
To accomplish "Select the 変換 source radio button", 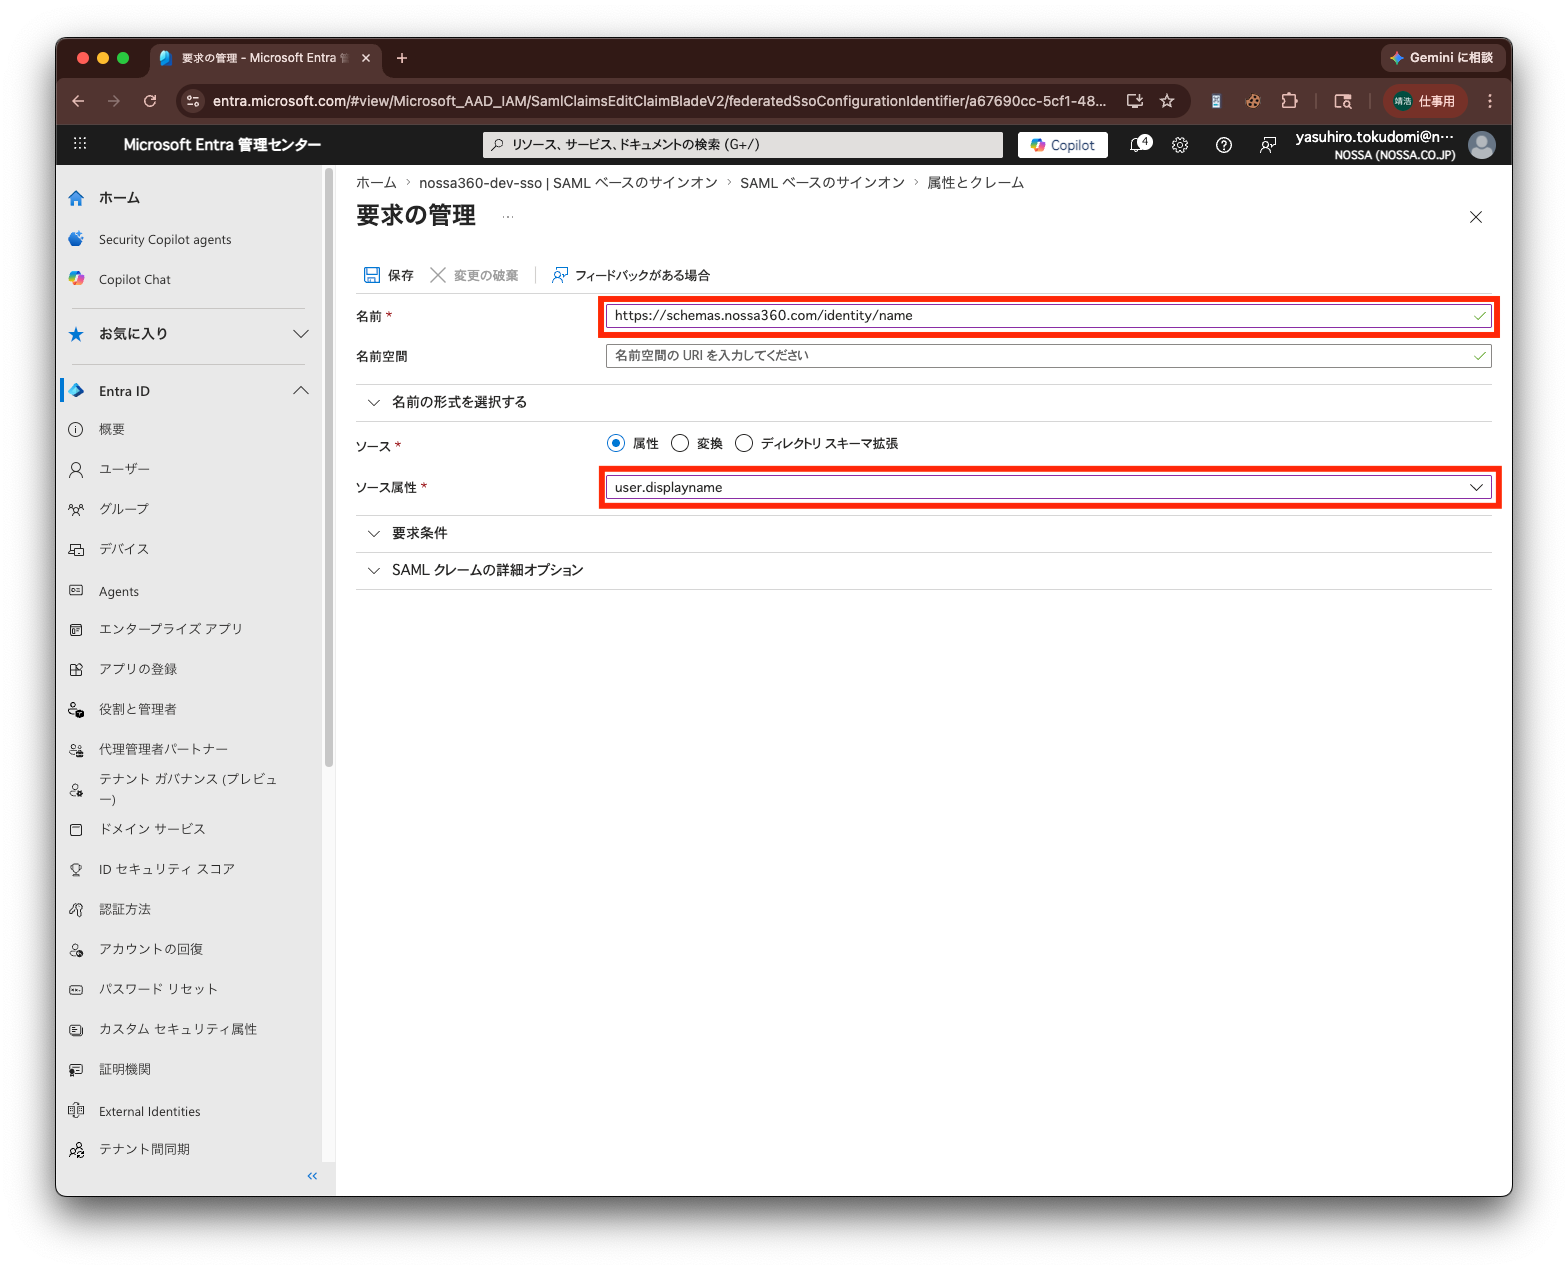I will click(680, 443).
